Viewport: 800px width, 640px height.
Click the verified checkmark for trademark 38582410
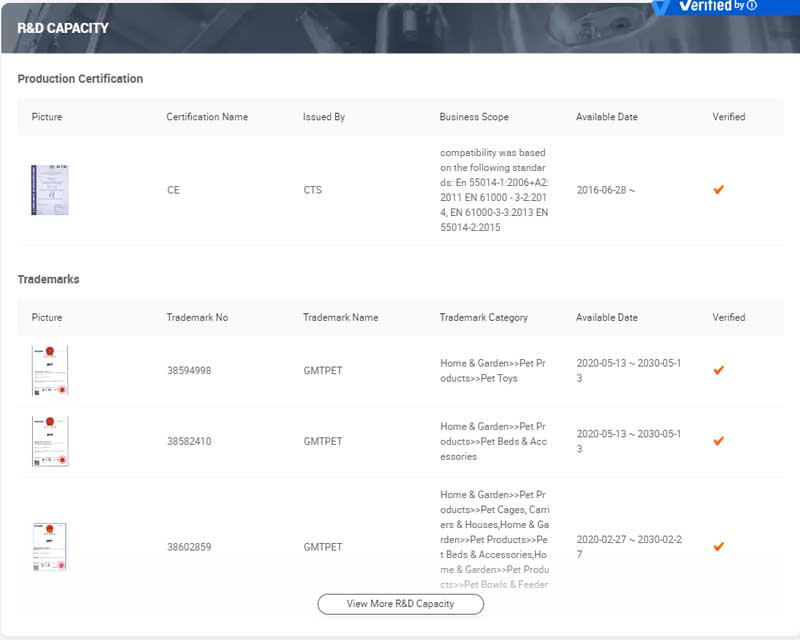[x=718, y=440]
